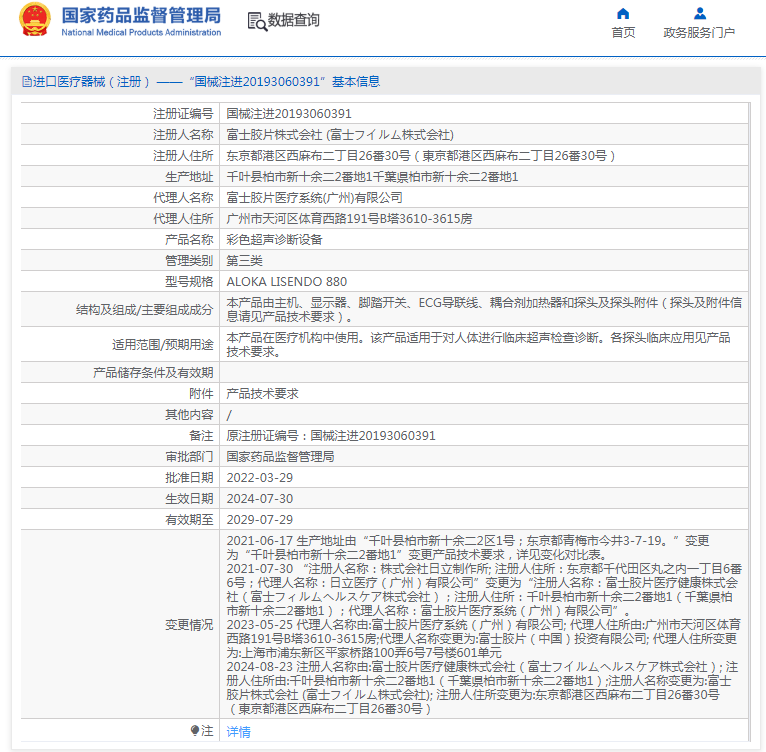The width and height of the screenshot is (766, 752).
Task: Click 进口医疗器械（注册） in the panel header
Action: point(92,82)
